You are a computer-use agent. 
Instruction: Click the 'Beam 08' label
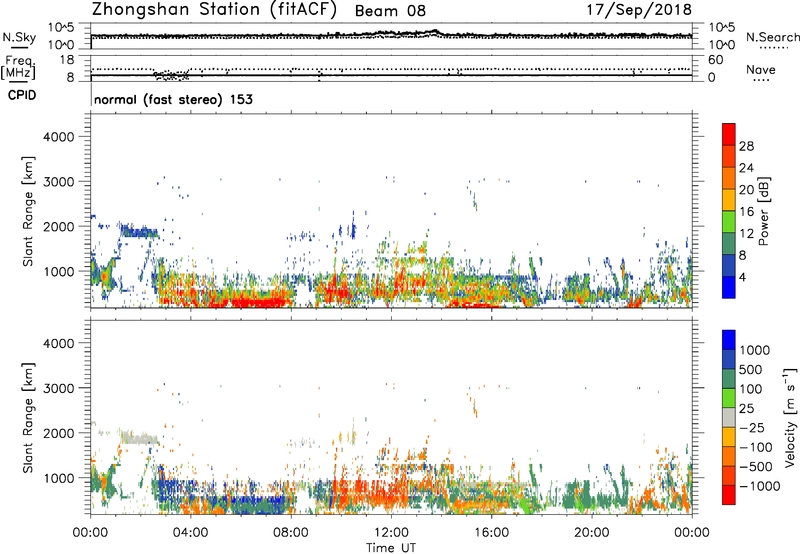click(x=390, y=11)
